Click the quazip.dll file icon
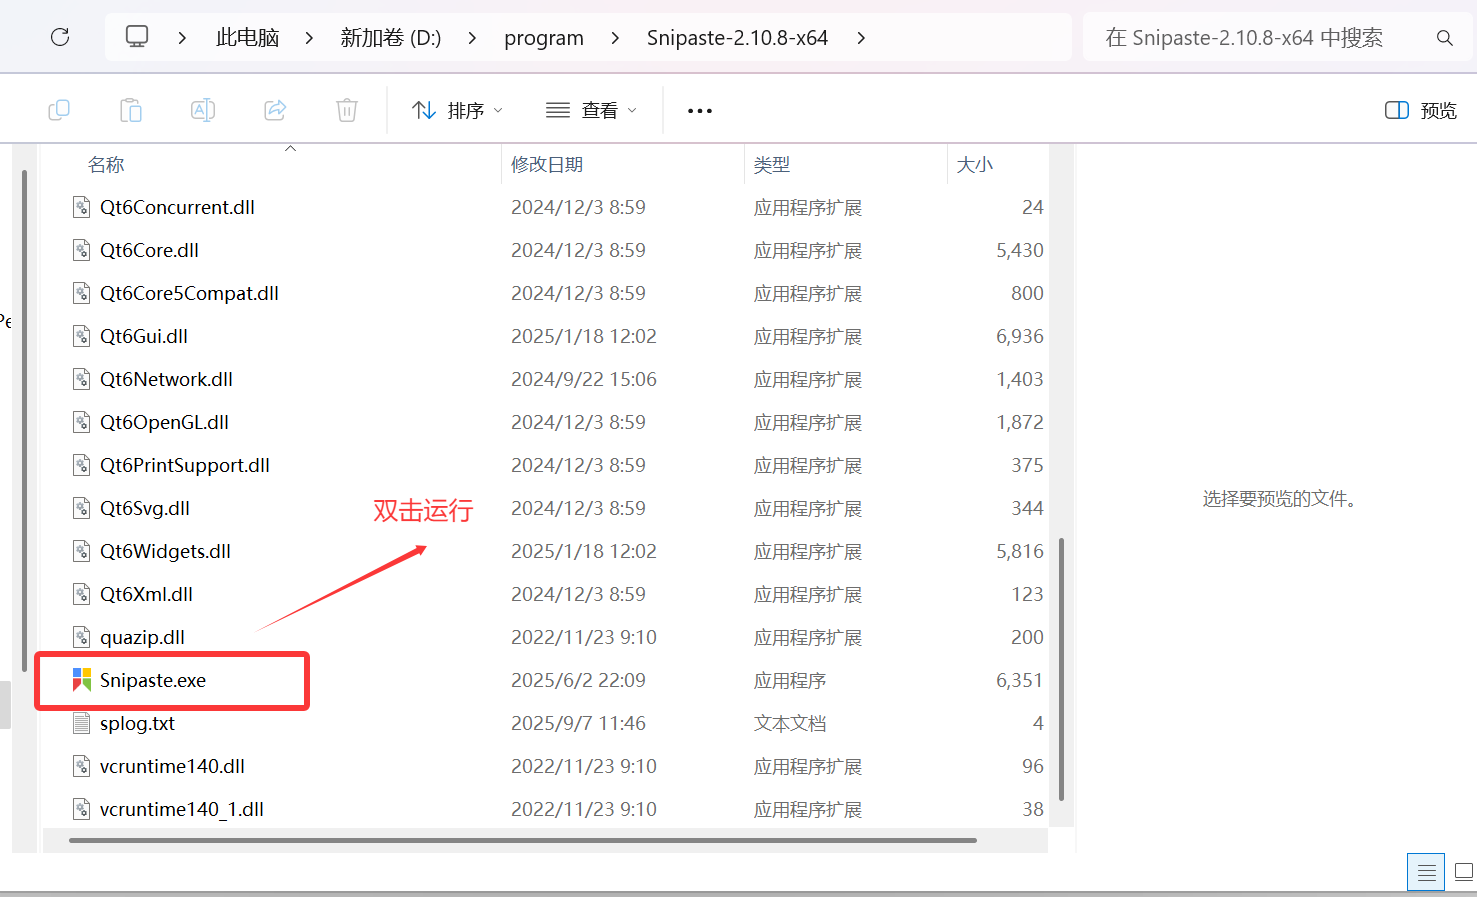Viewport: 1477px width, 897px height. coord(82,637)
